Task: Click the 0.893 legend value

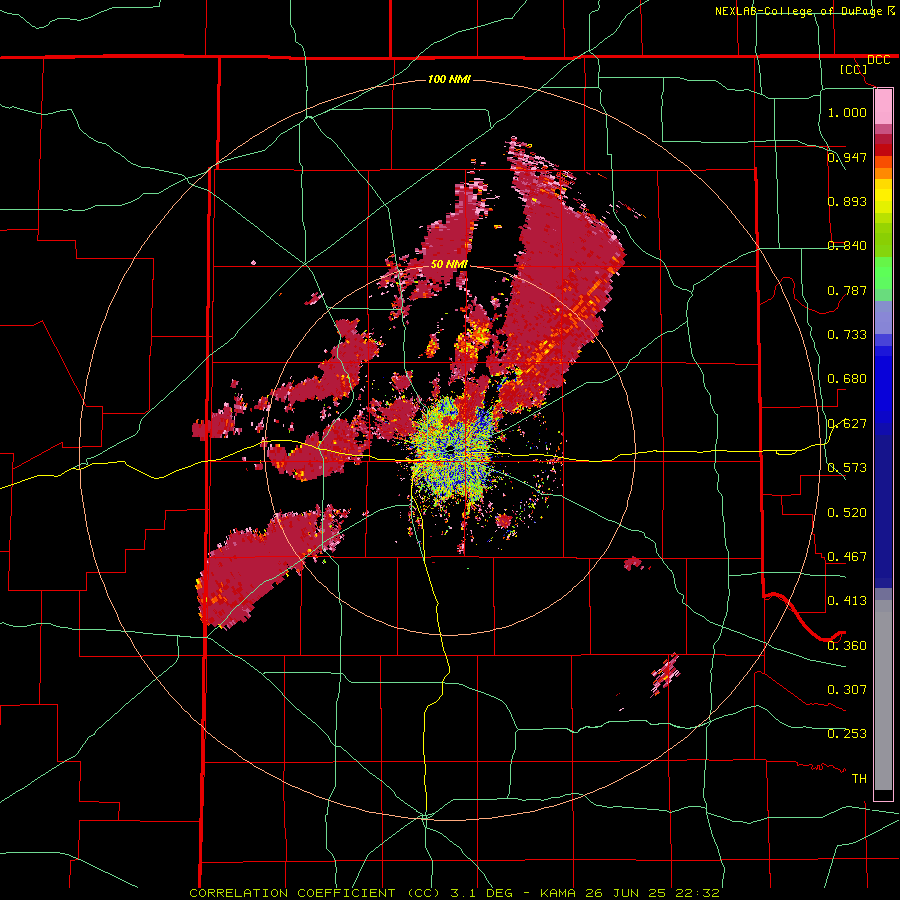Action: (x=847, y=201)
